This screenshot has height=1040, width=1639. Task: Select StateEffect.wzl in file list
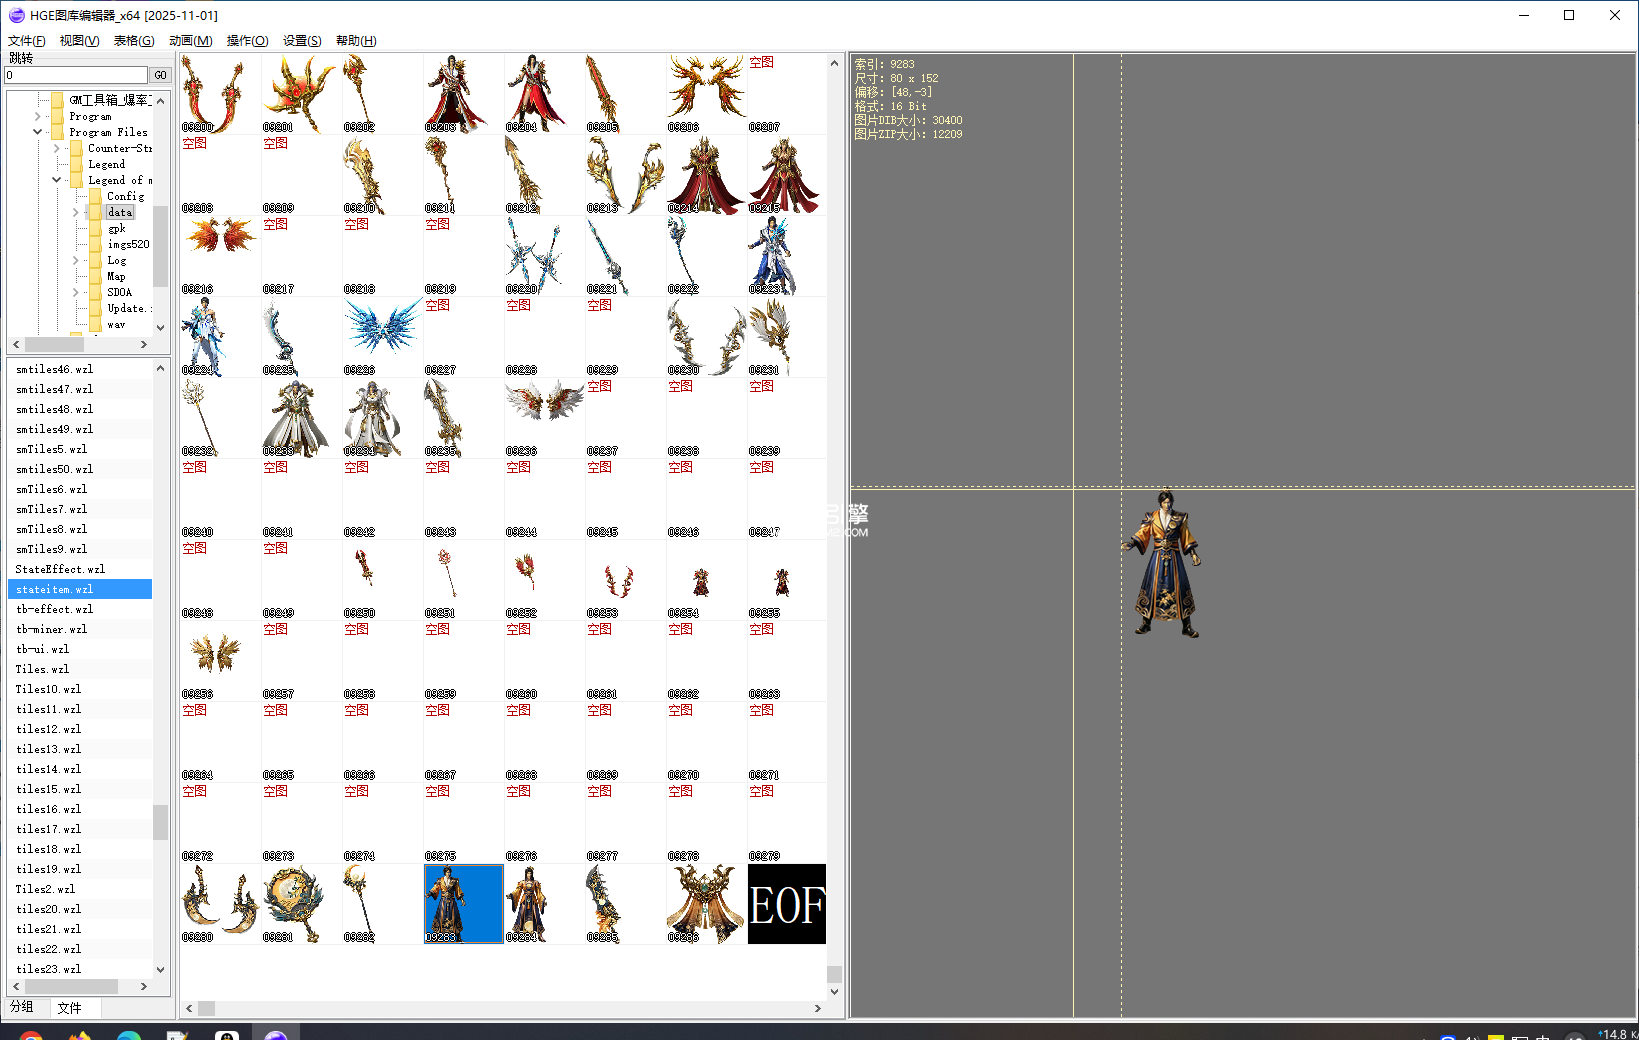tap(80, 569)
